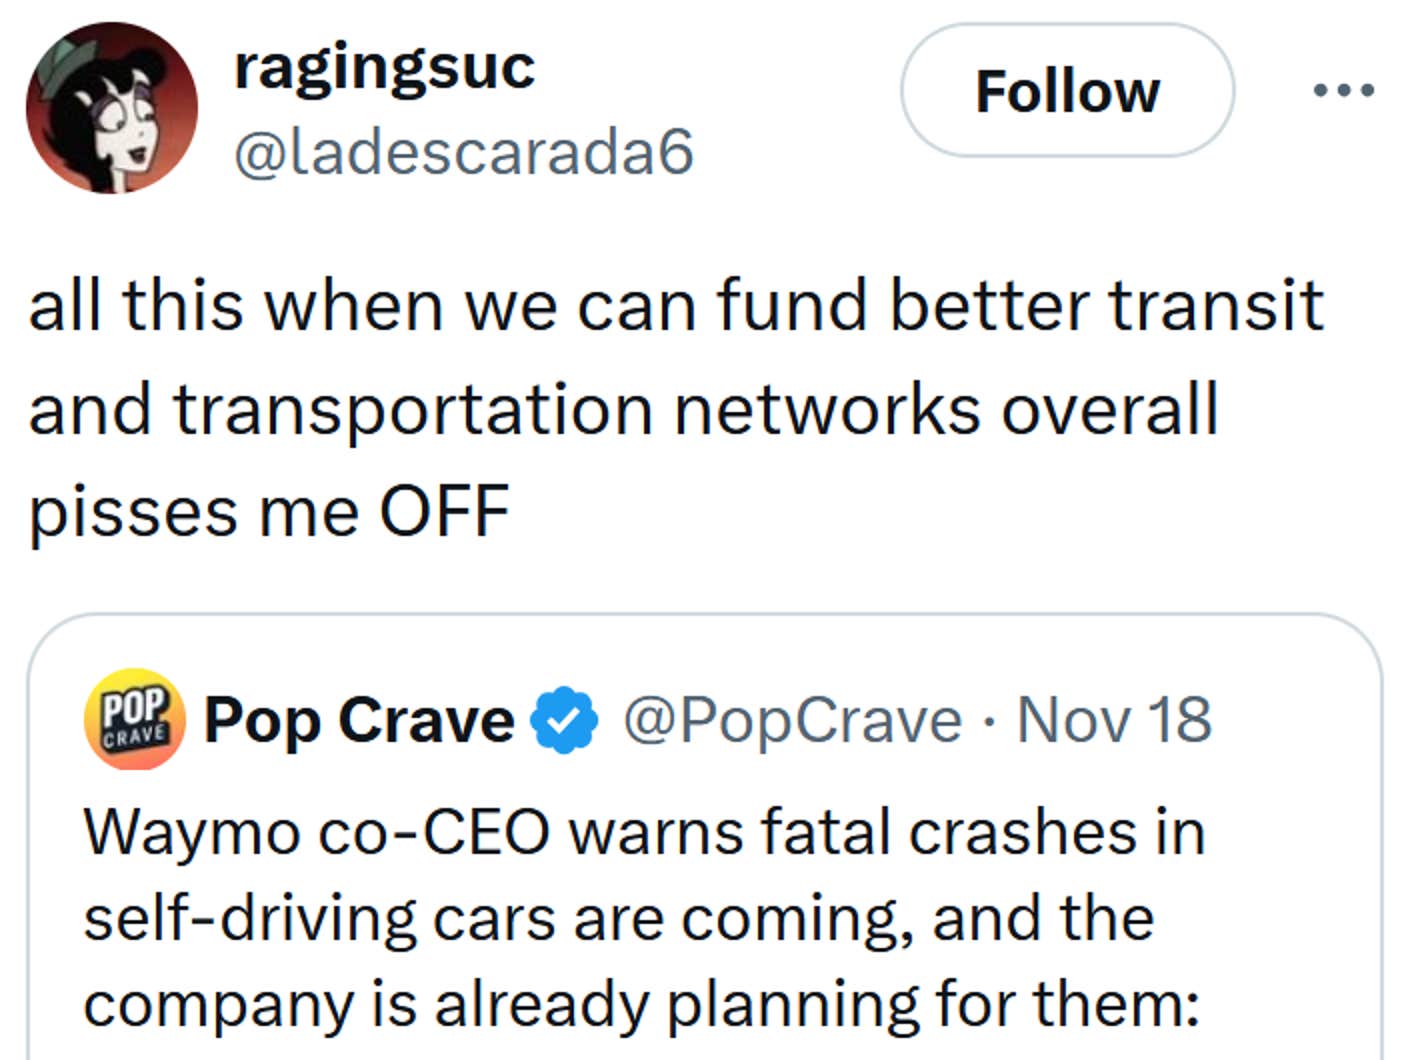The image size is (1412, 1060).
Task: Click the Pop Crave verified badge
Action: click(x=562, y=718)
